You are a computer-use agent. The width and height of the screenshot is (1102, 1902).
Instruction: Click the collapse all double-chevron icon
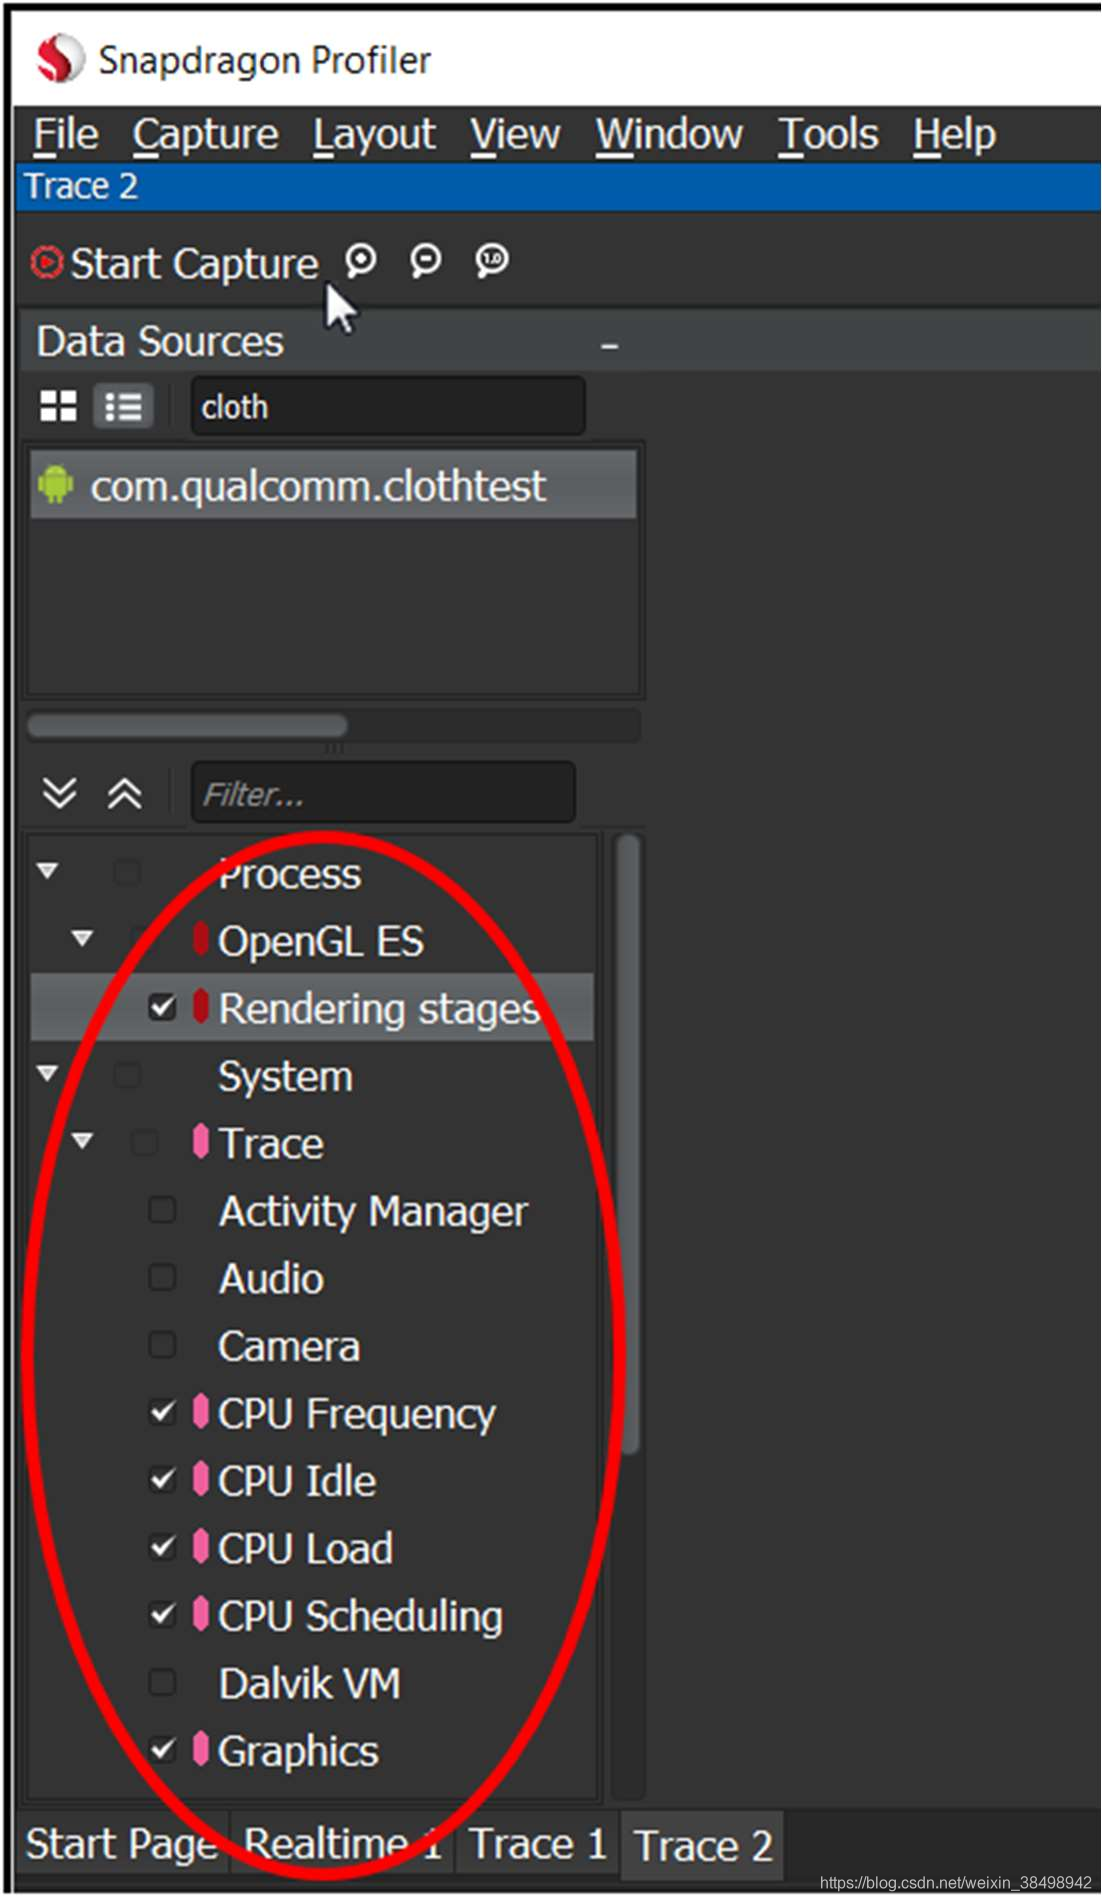124,793
